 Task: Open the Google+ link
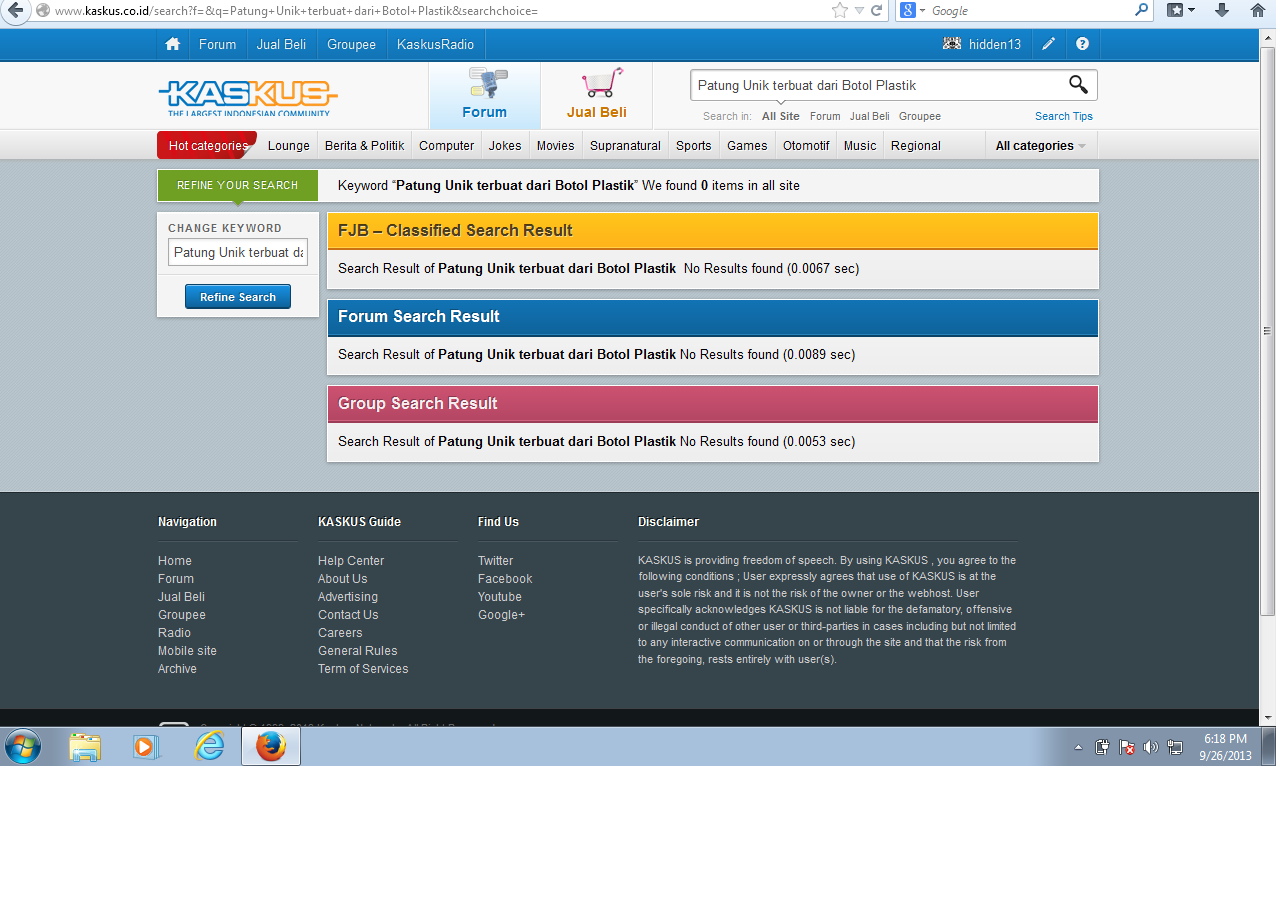(x=501, y=615)
